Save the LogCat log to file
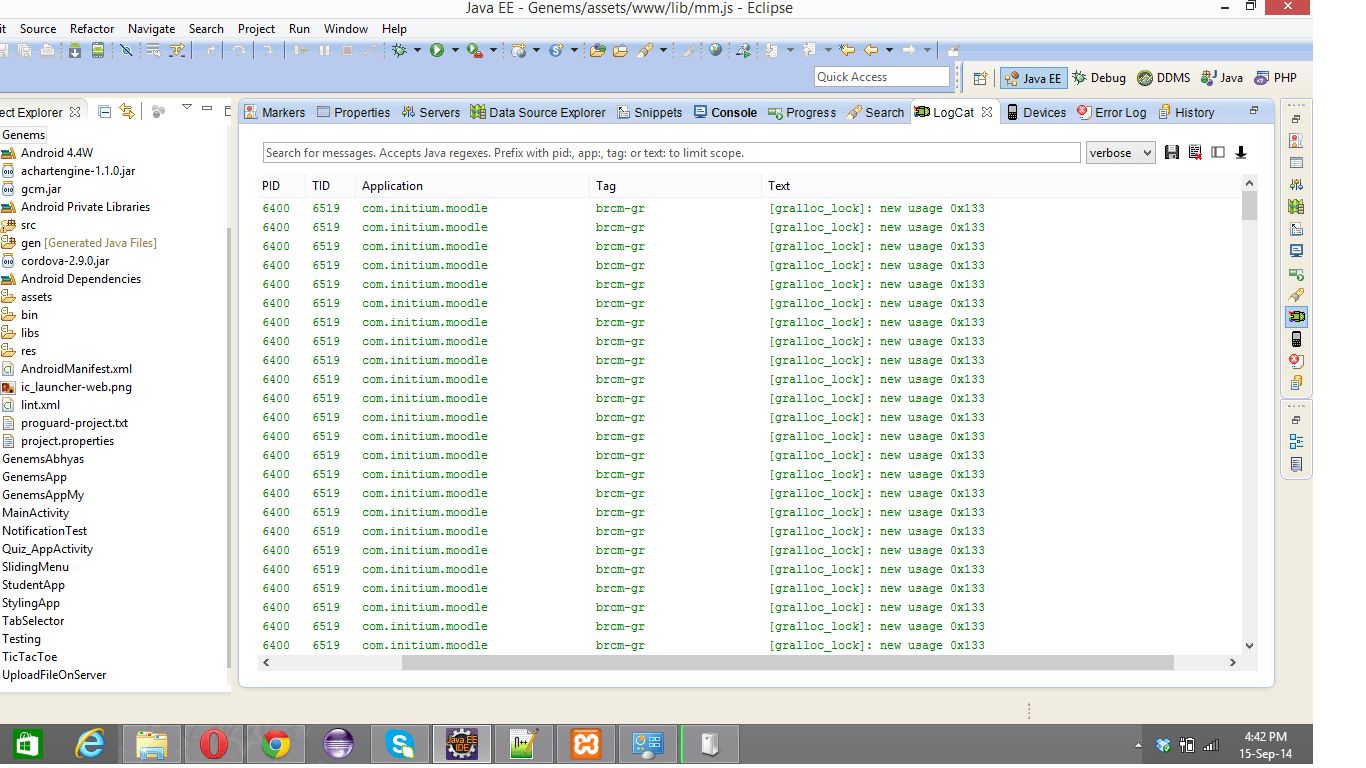Screen dimensions: 1366x768 click(1172, 152)
